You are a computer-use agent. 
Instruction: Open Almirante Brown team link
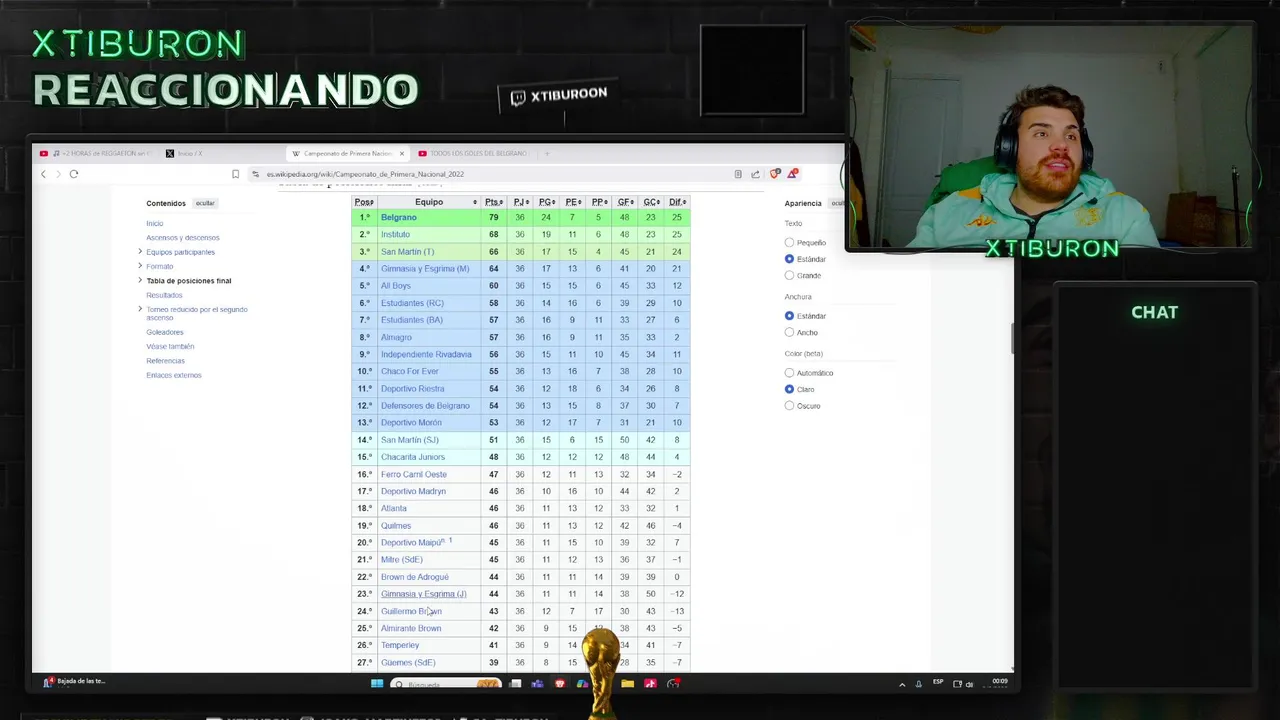click(x=411, y=628)
